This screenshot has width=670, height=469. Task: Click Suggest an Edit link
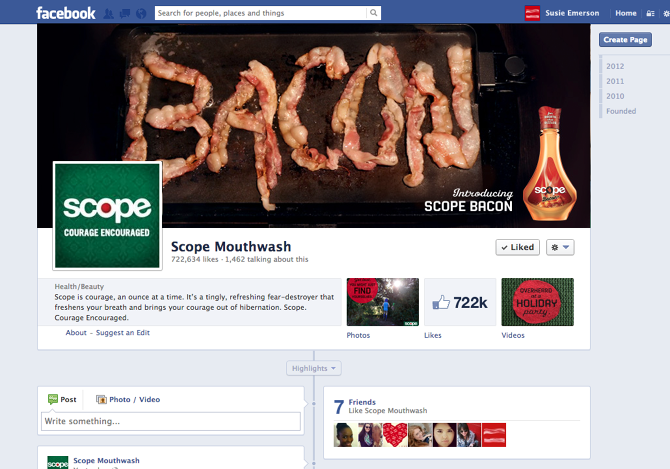(x=123, y=333)
